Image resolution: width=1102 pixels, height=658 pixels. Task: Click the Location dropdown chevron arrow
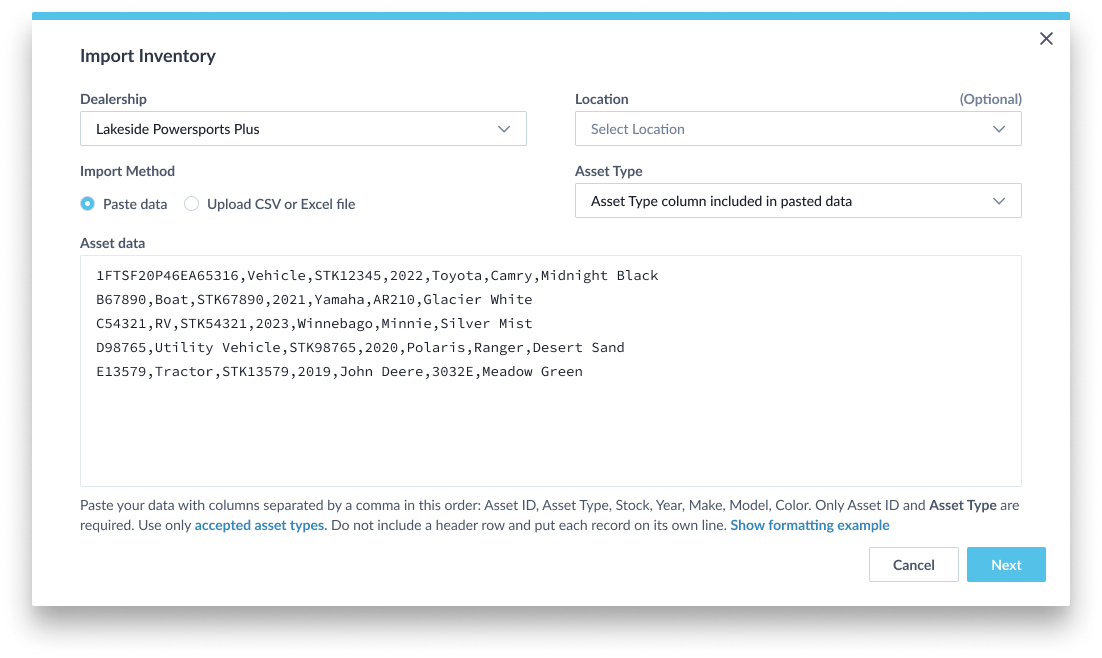[x=999, y=129]
